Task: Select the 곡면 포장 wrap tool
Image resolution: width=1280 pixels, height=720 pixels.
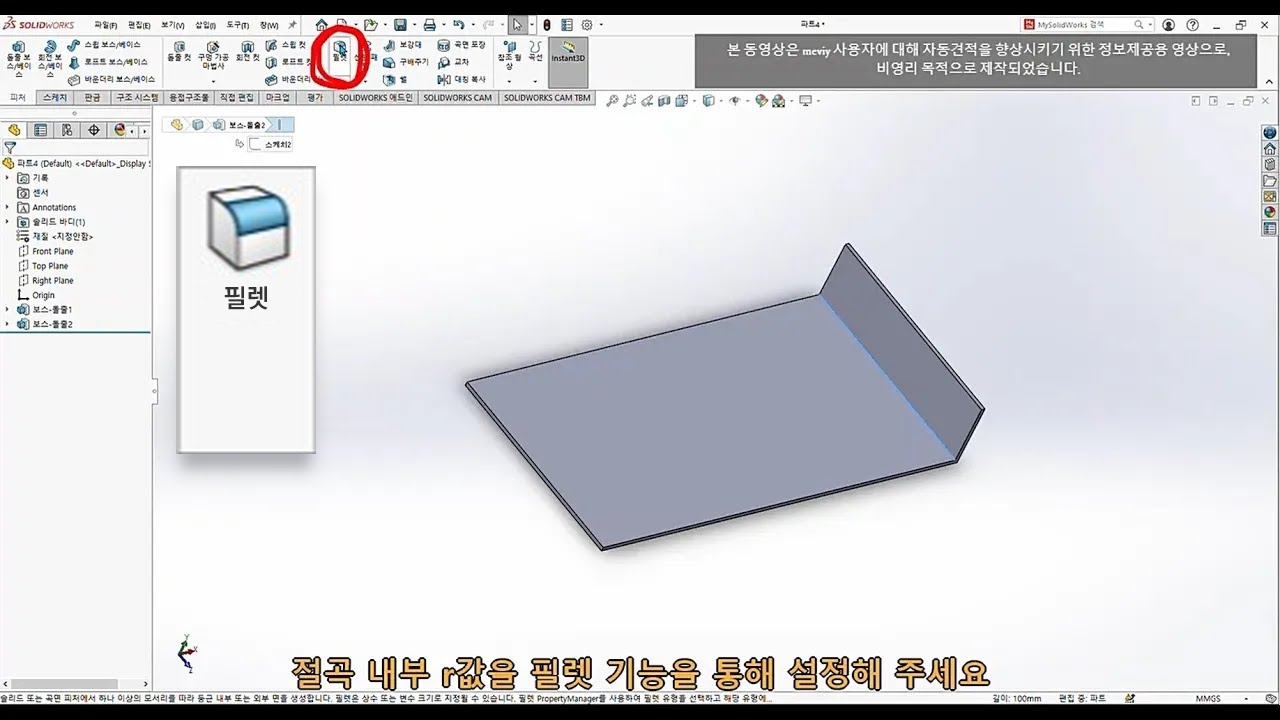Action: click(x=462, y=45)
